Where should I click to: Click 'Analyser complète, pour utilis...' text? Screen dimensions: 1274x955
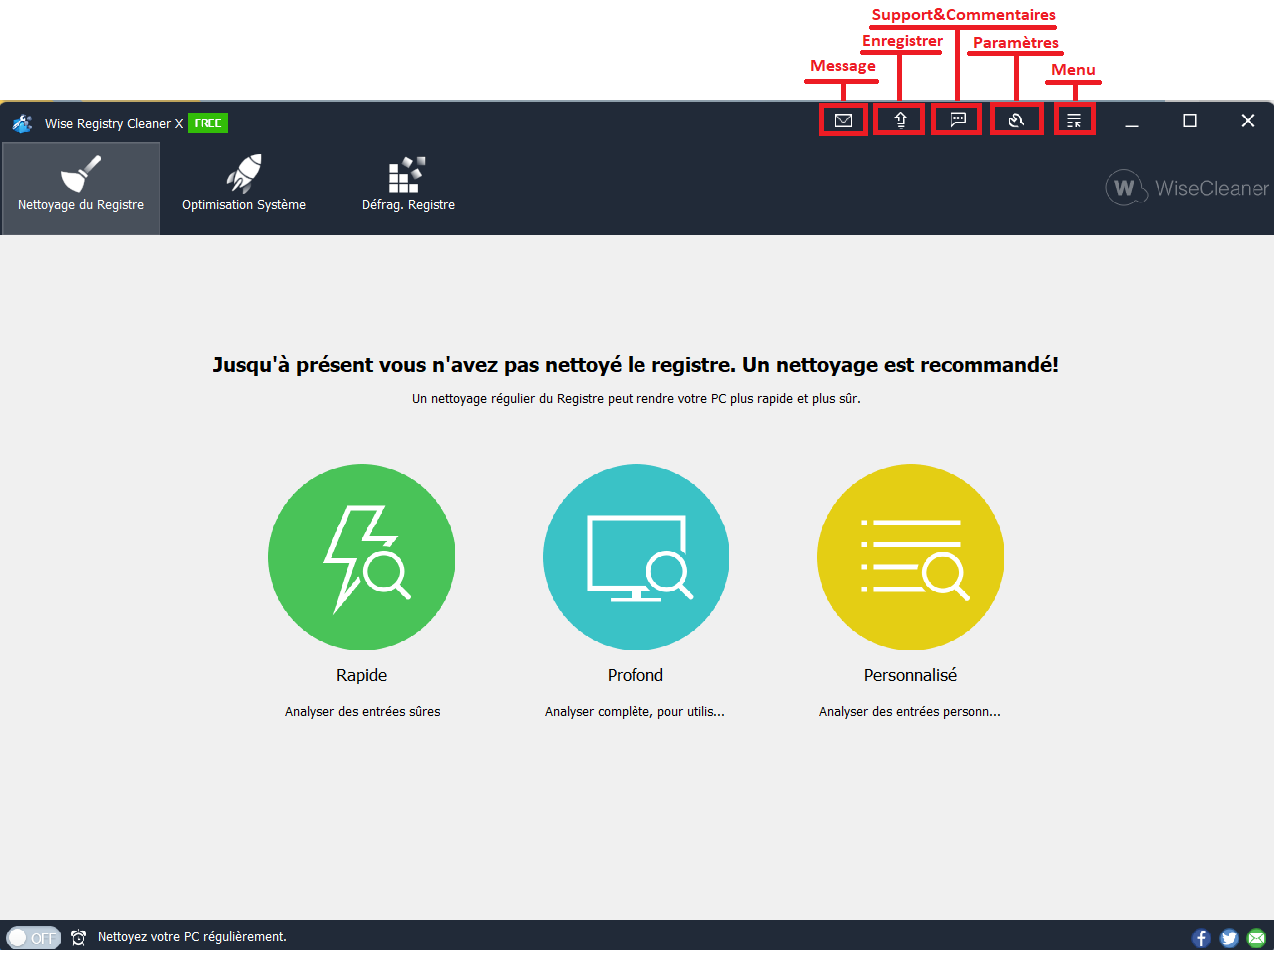point(635,712)
